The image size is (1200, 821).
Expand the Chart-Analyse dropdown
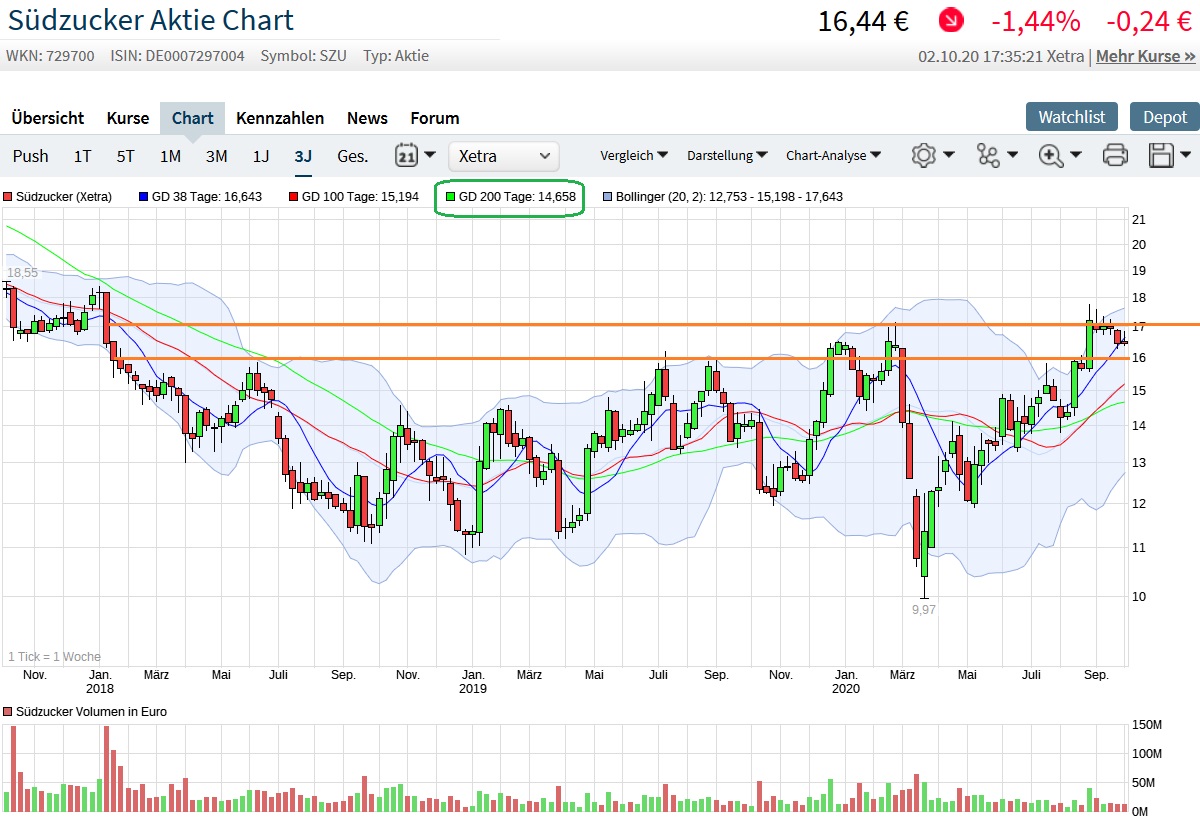tap(833, 156)
